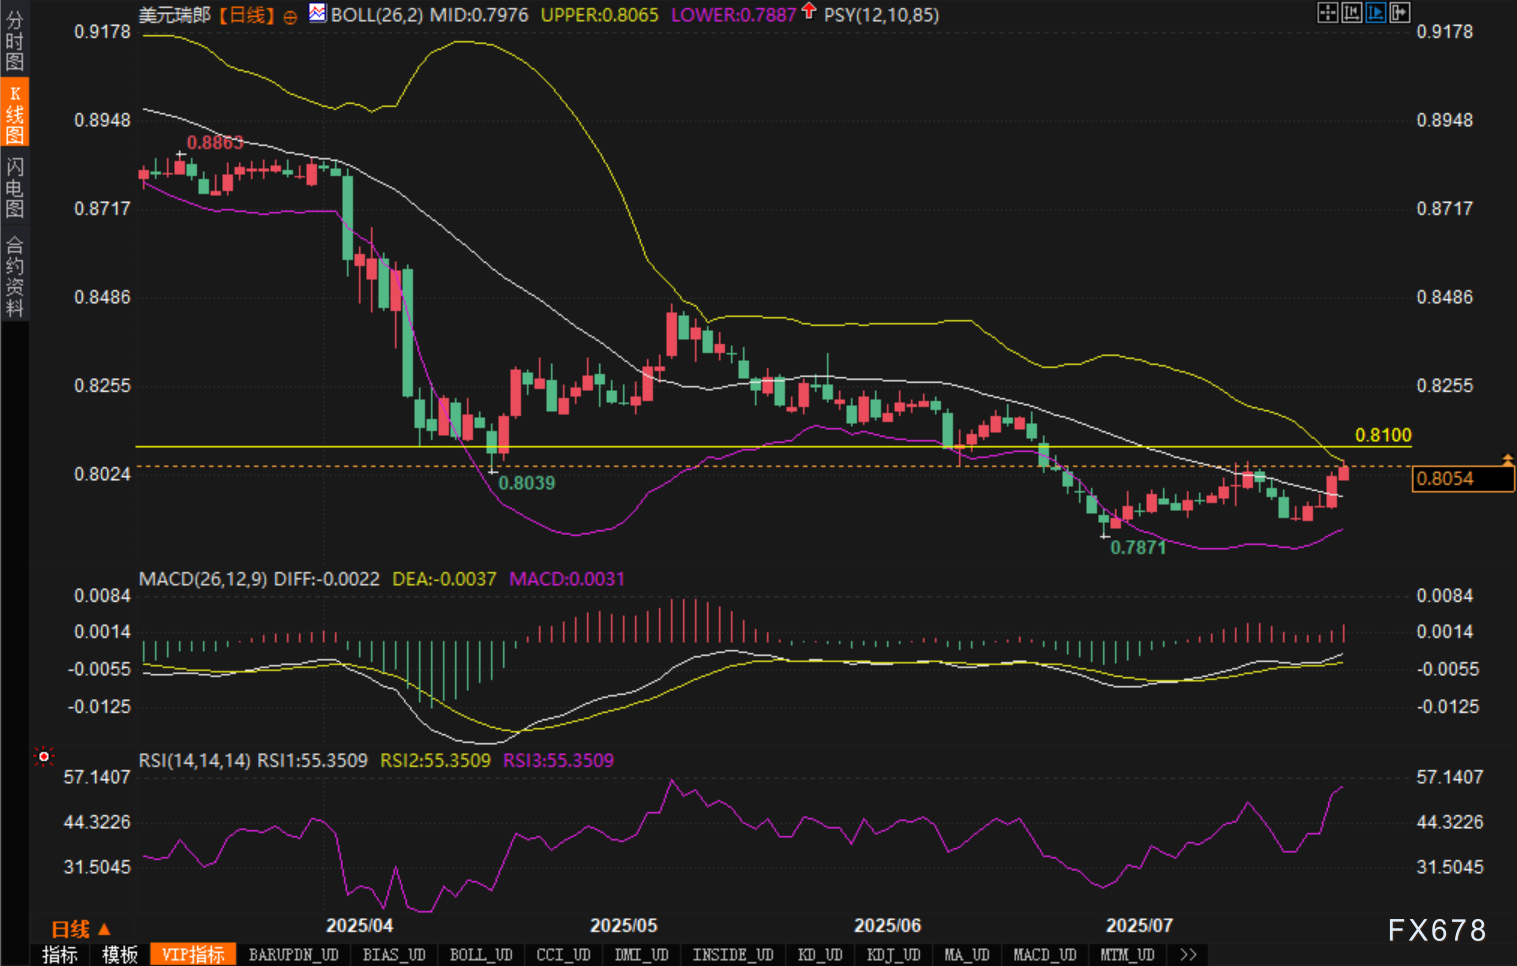Click the orange price alert marker at right axis
Viewport: 1517px width, 966px height.
[x=1507, y=460]
